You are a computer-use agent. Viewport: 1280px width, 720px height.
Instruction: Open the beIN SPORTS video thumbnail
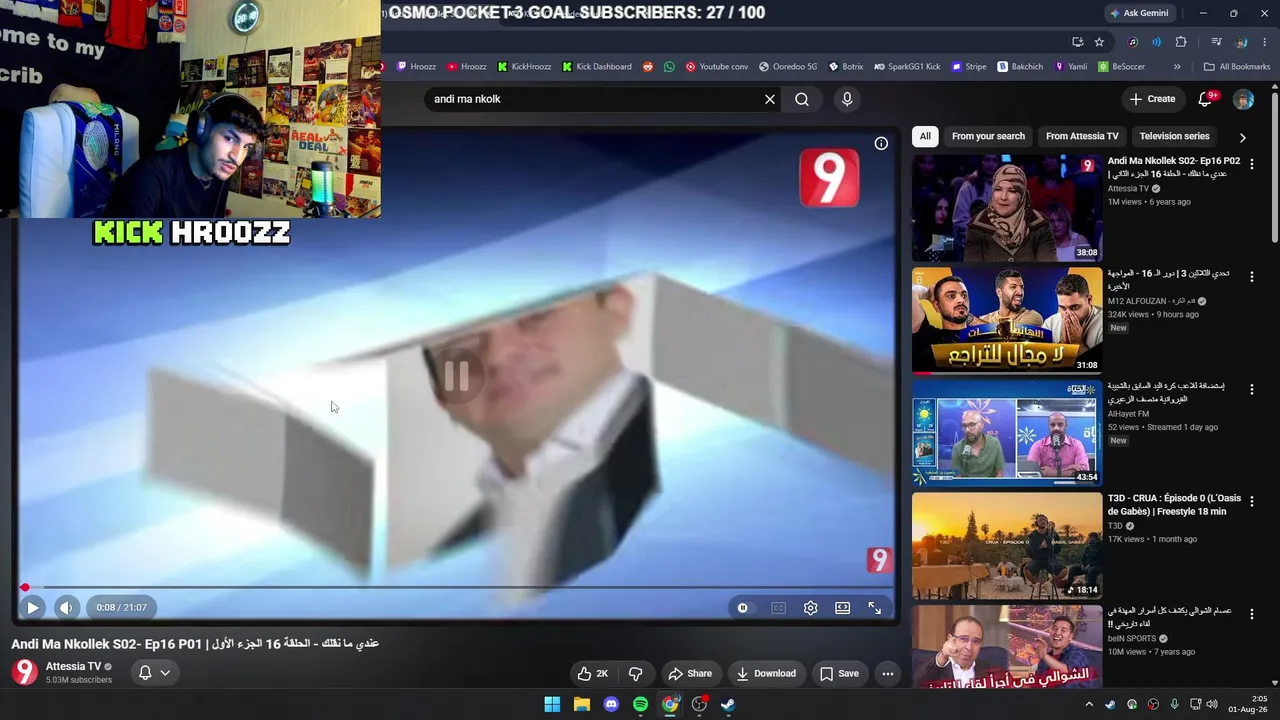pyautogui.click(x=1007, y=647)
